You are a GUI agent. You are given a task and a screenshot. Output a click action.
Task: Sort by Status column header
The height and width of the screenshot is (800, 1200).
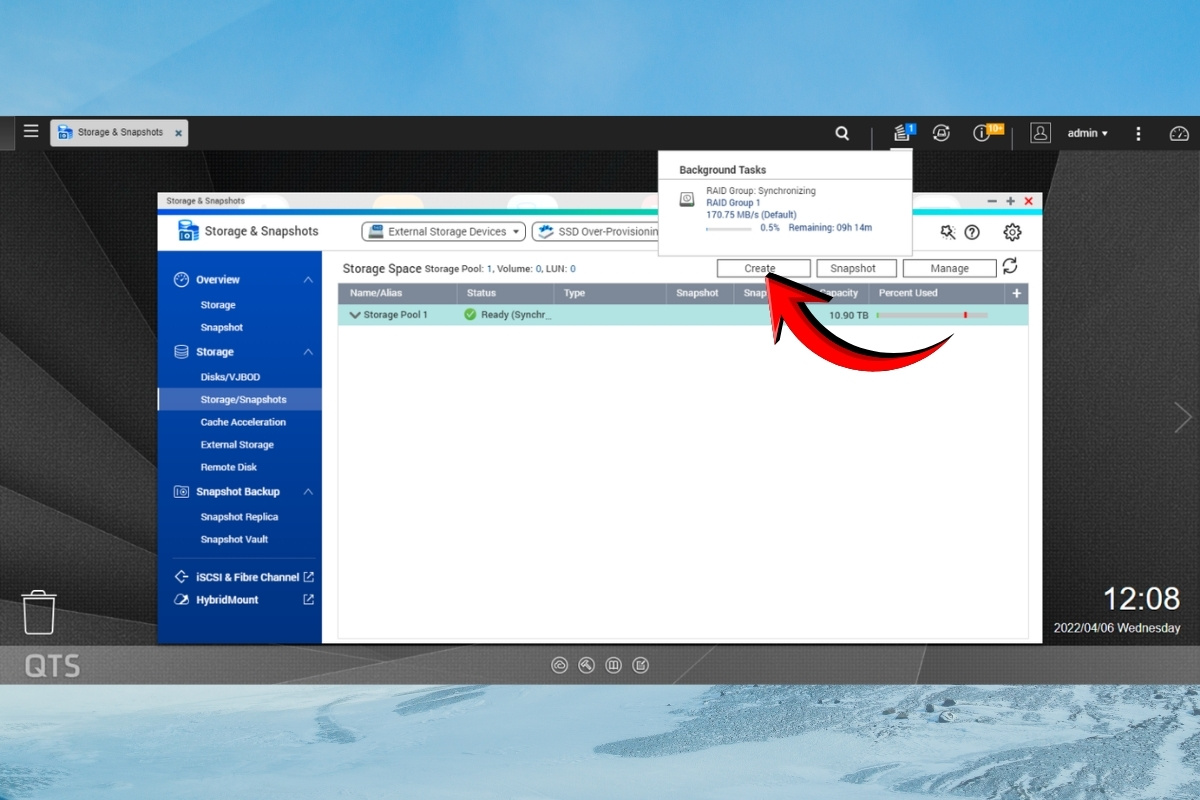pos(506,293)
